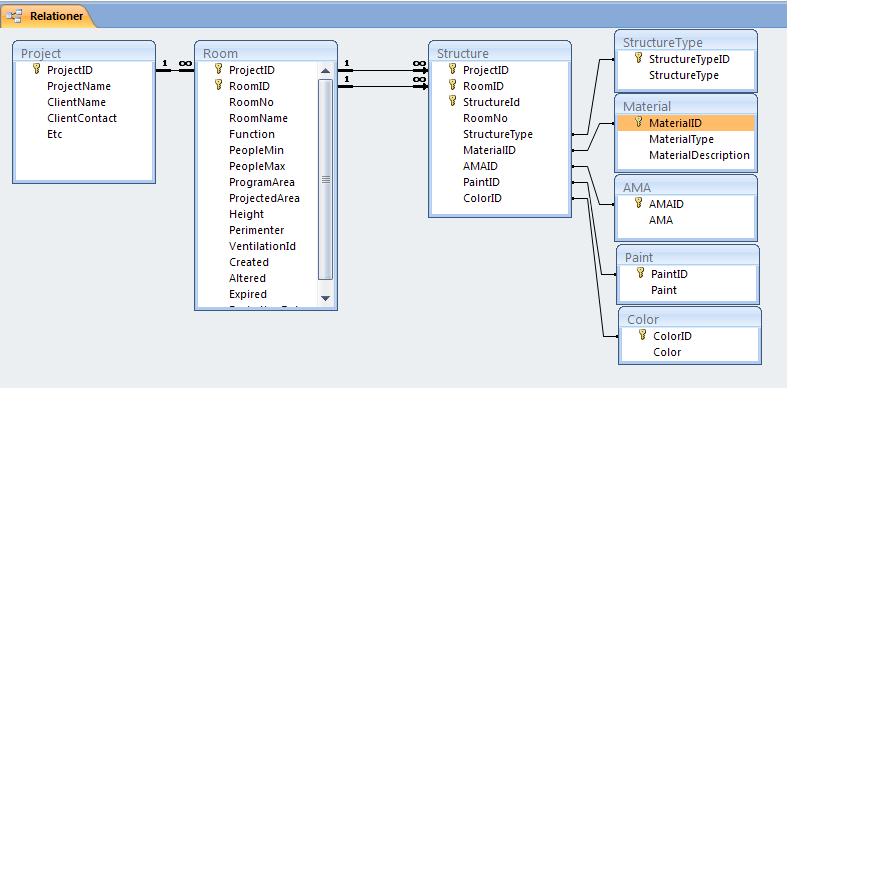Select Perimenter field in Room table
885x878 pixels.
tap(256, 230)
